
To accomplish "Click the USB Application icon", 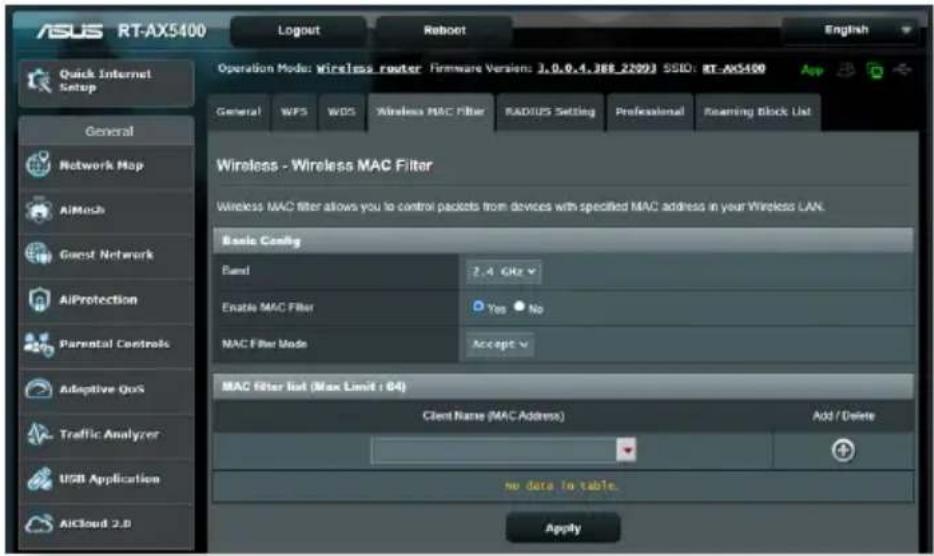I will point(39,479).
